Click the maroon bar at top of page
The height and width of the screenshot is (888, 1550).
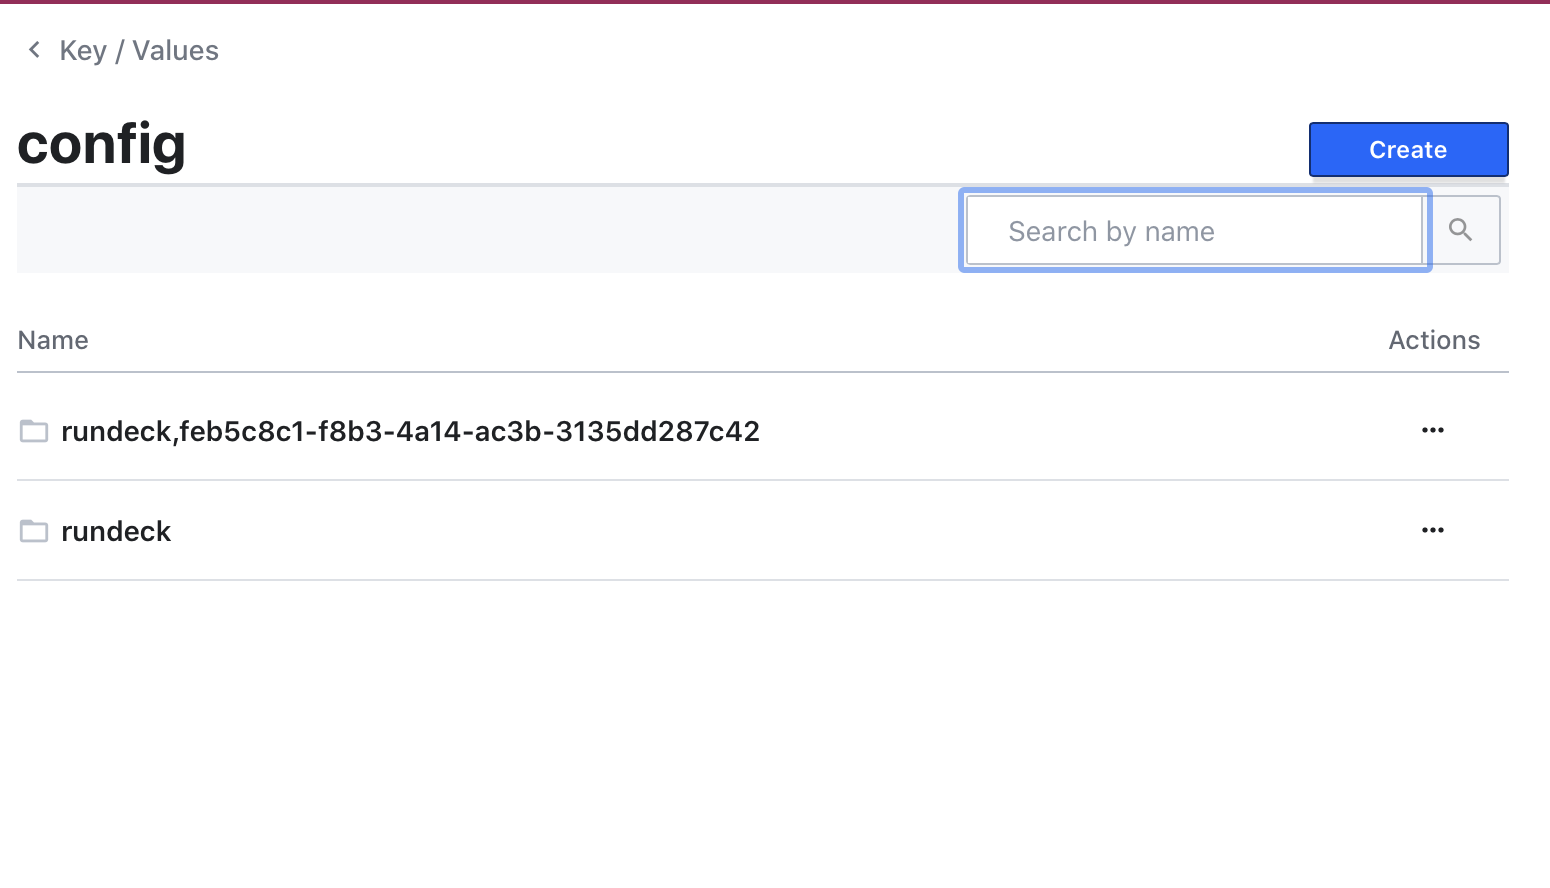[775, 2]
